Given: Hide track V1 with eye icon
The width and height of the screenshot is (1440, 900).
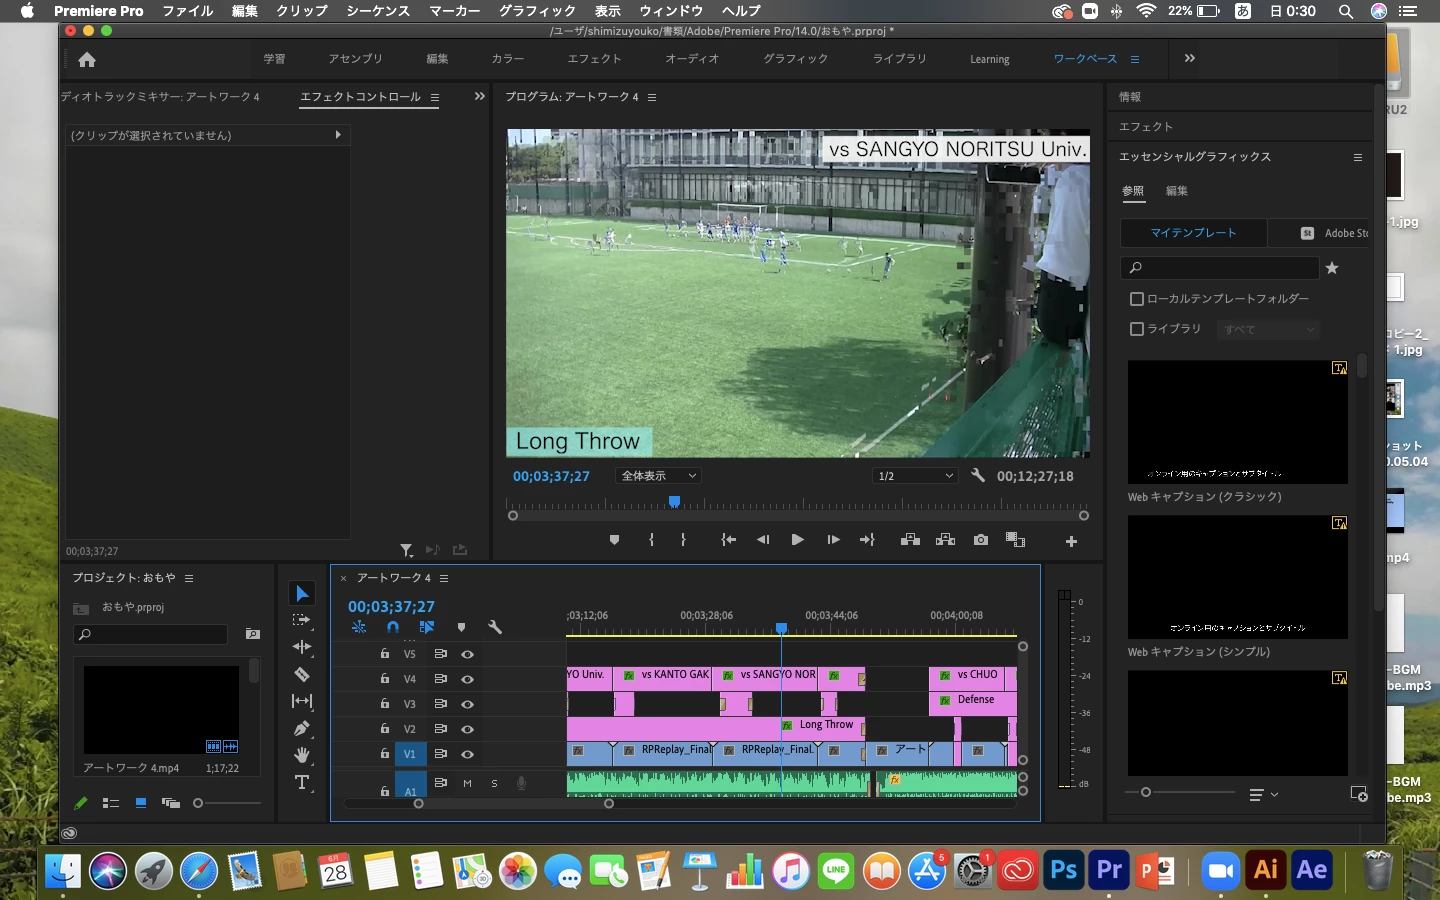Looking at the screenshot, I should [467, 754].
